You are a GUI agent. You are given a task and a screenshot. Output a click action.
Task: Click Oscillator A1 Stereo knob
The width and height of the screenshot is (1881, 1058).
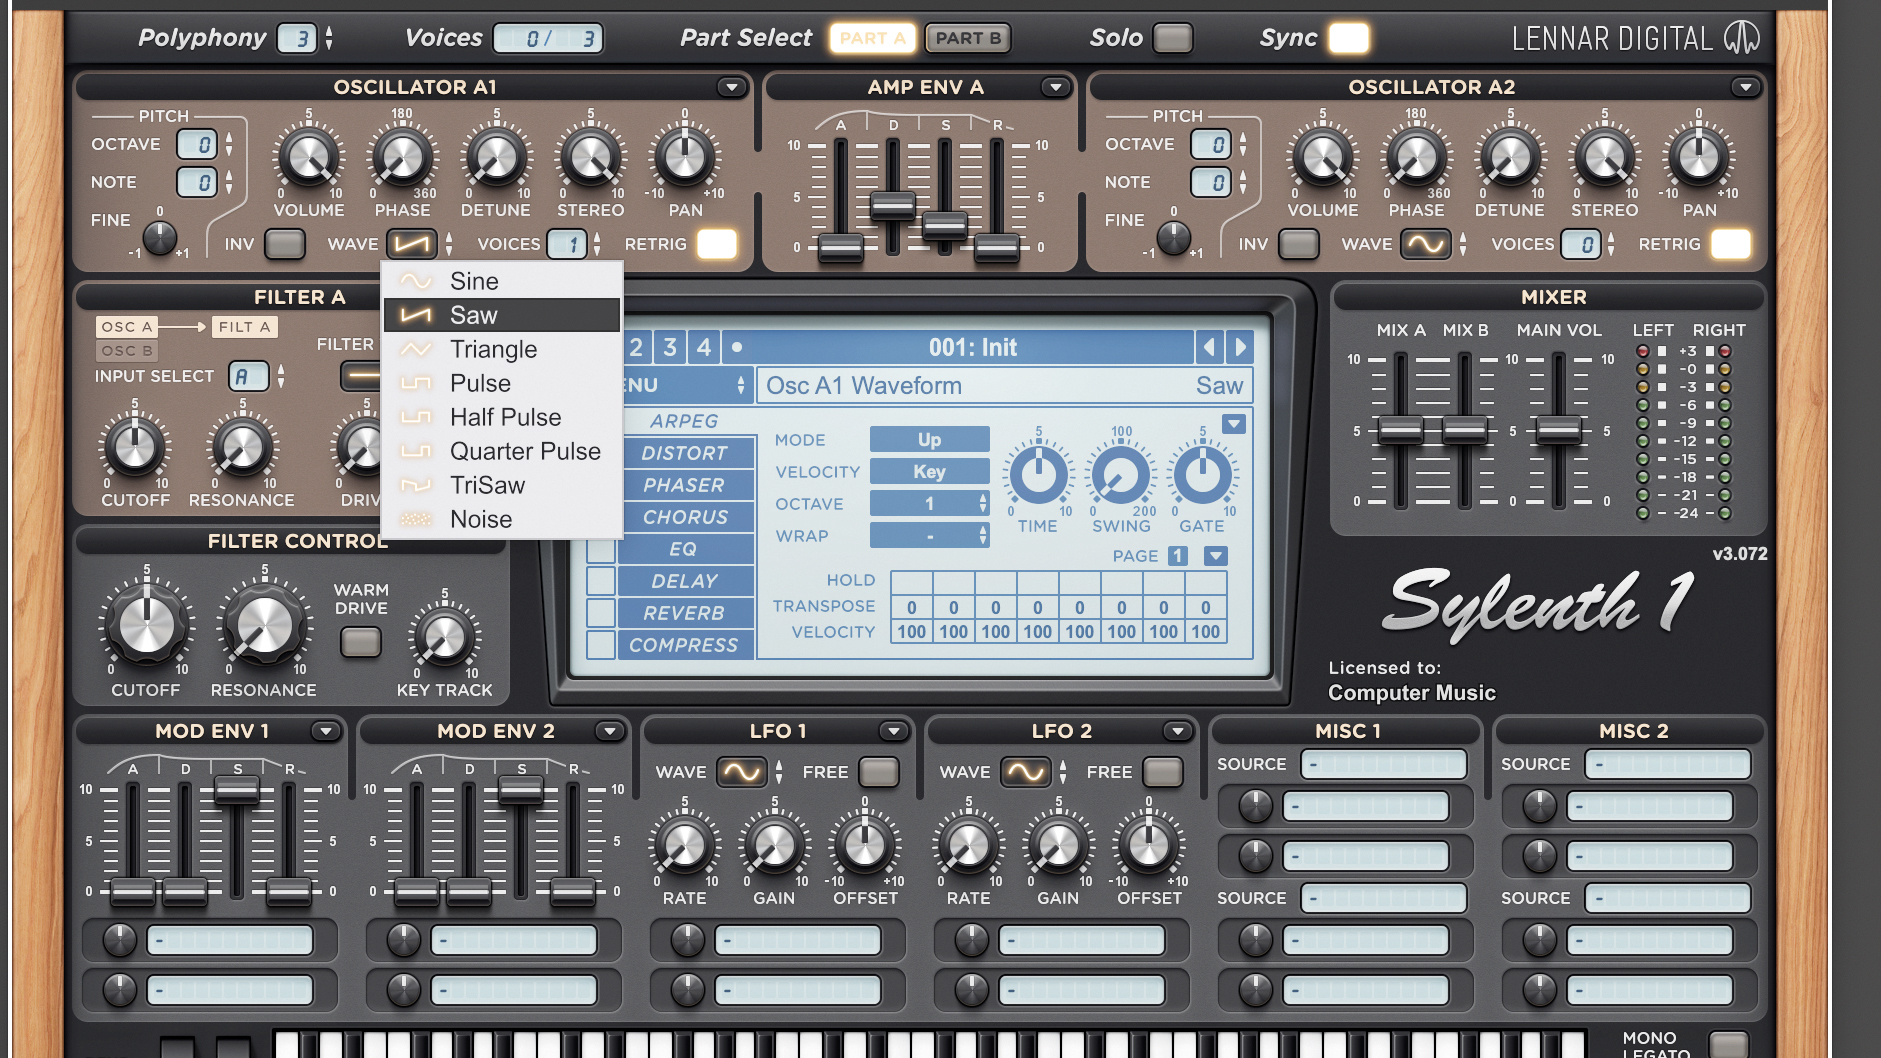click(x=590, y=157)
